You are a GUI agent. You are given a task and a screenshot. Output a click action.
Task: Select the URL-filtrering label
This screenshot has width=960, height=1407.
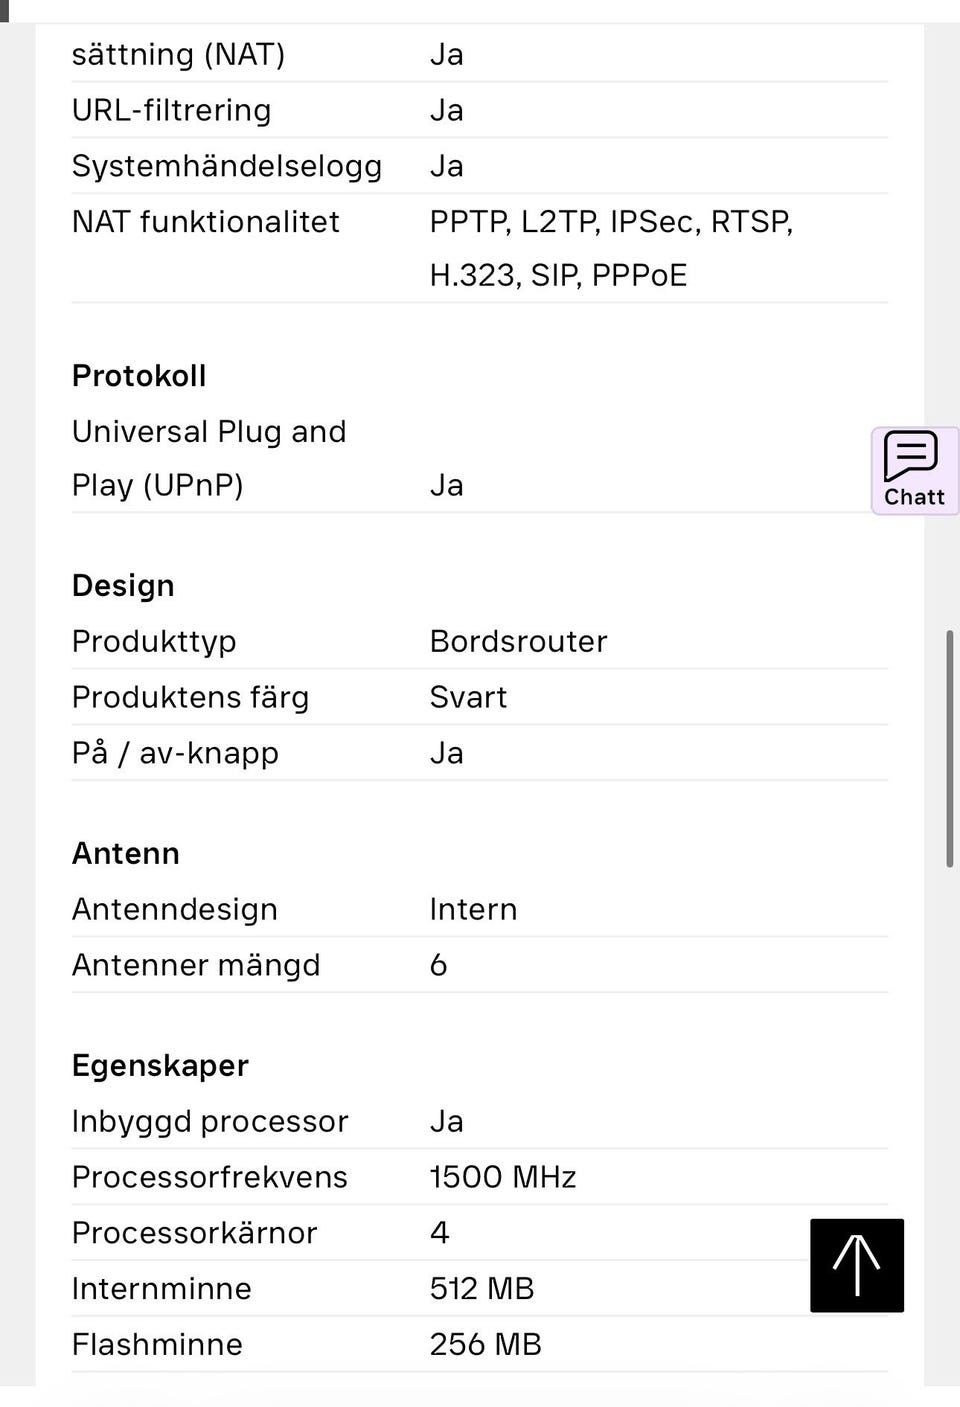click(171, 110)
